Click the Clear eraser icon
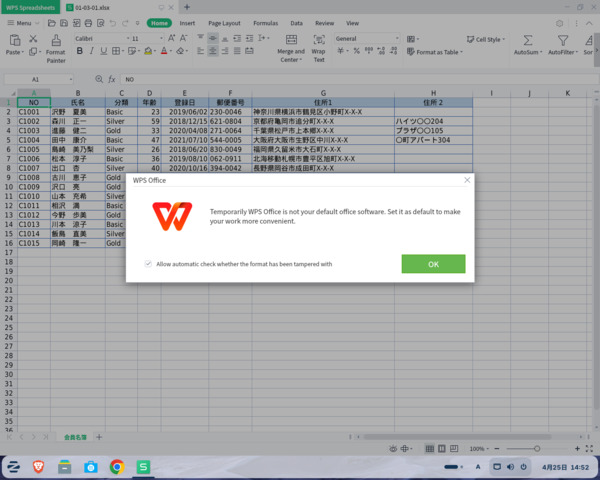This screenshot has width=600, height=480. pyautogui.click(x=180, y=51)
